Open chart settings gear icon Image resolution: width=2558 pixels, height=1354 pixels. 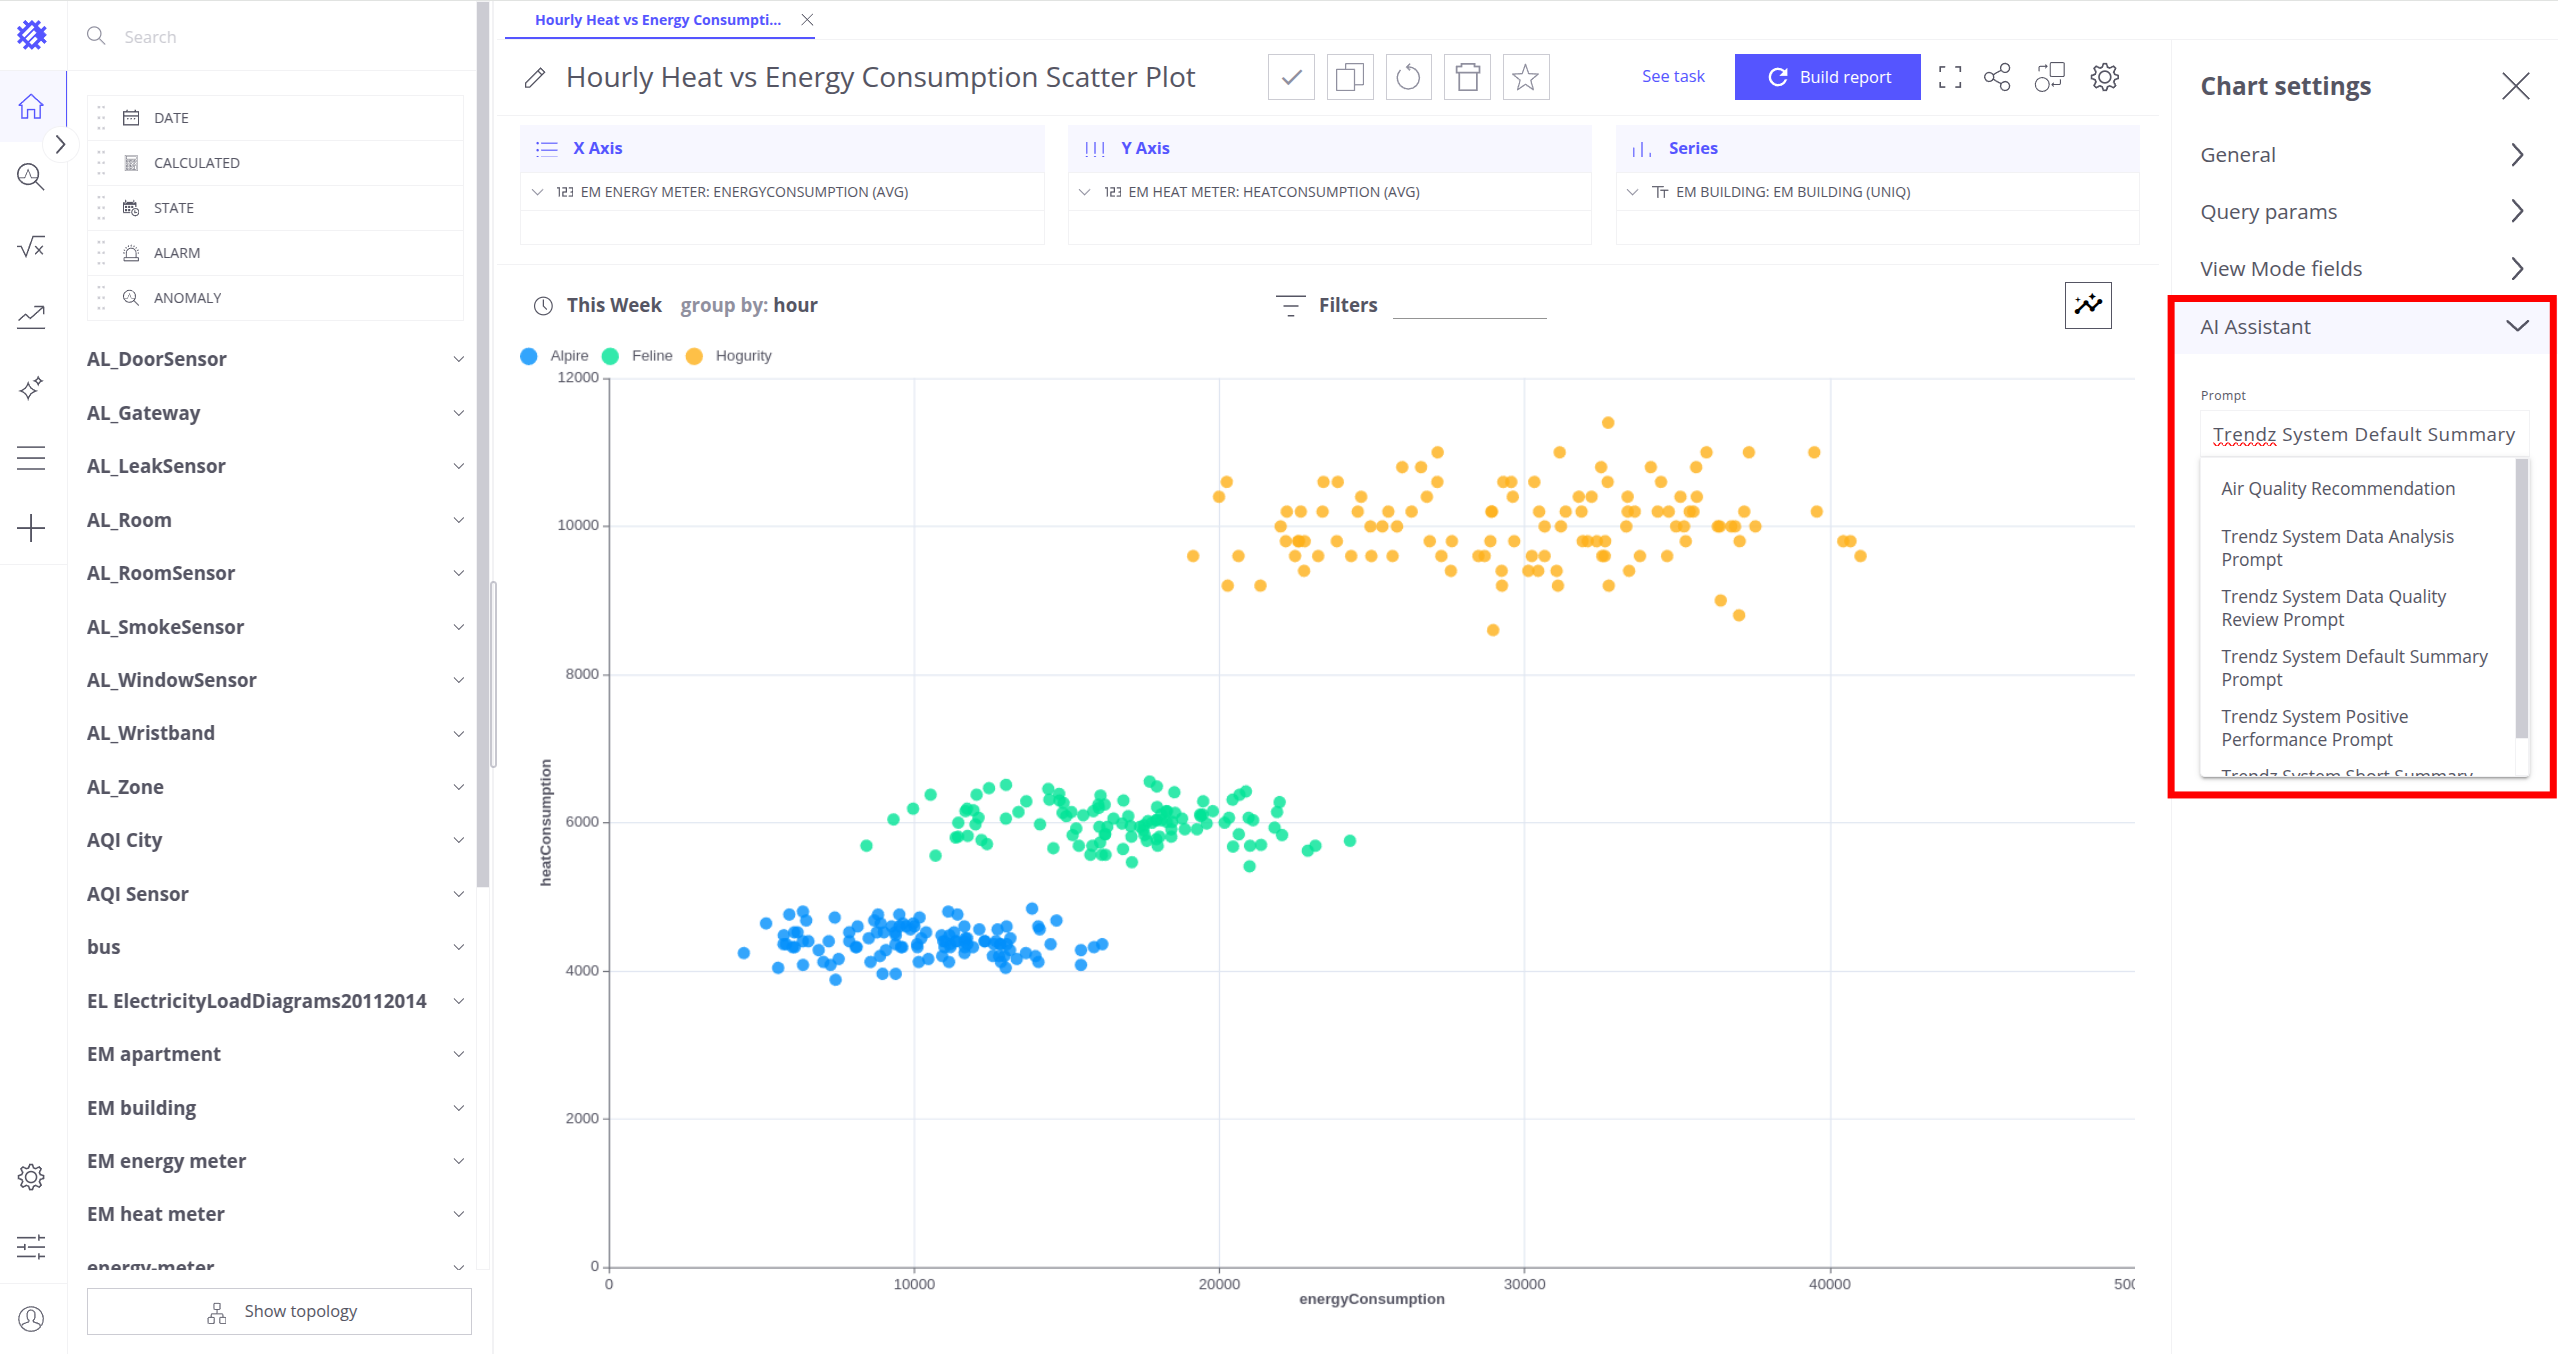pyautogui.click(x=2104, y=77)
